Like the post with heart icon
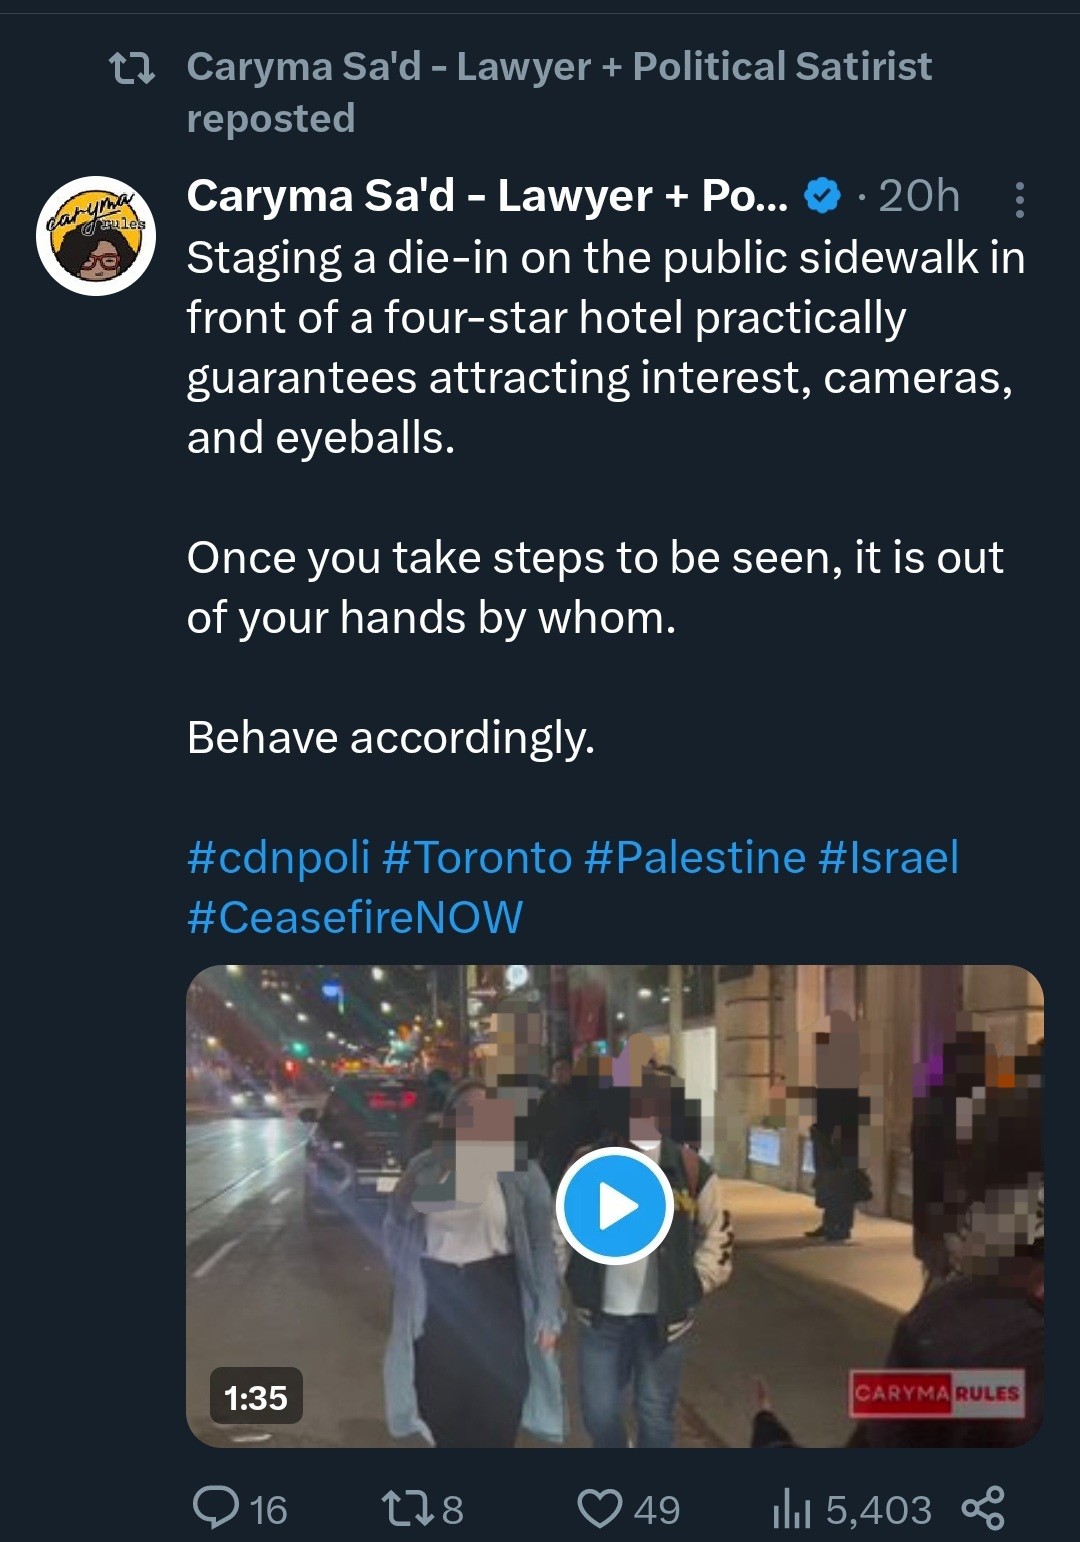Screen dimensions: 1080x1542 point(600,1508)
